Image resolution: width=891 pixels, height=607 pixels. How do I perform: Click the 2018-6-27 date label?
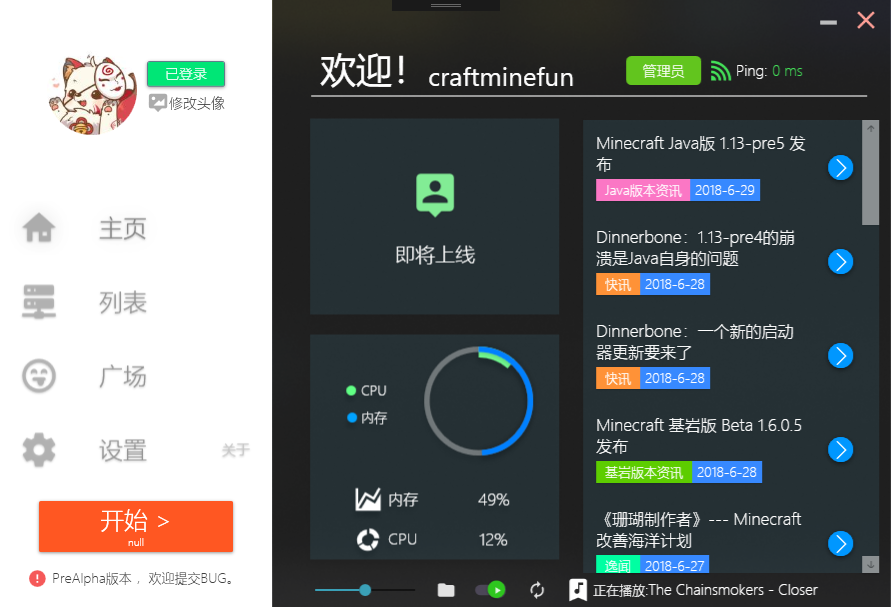click(675, 566)
